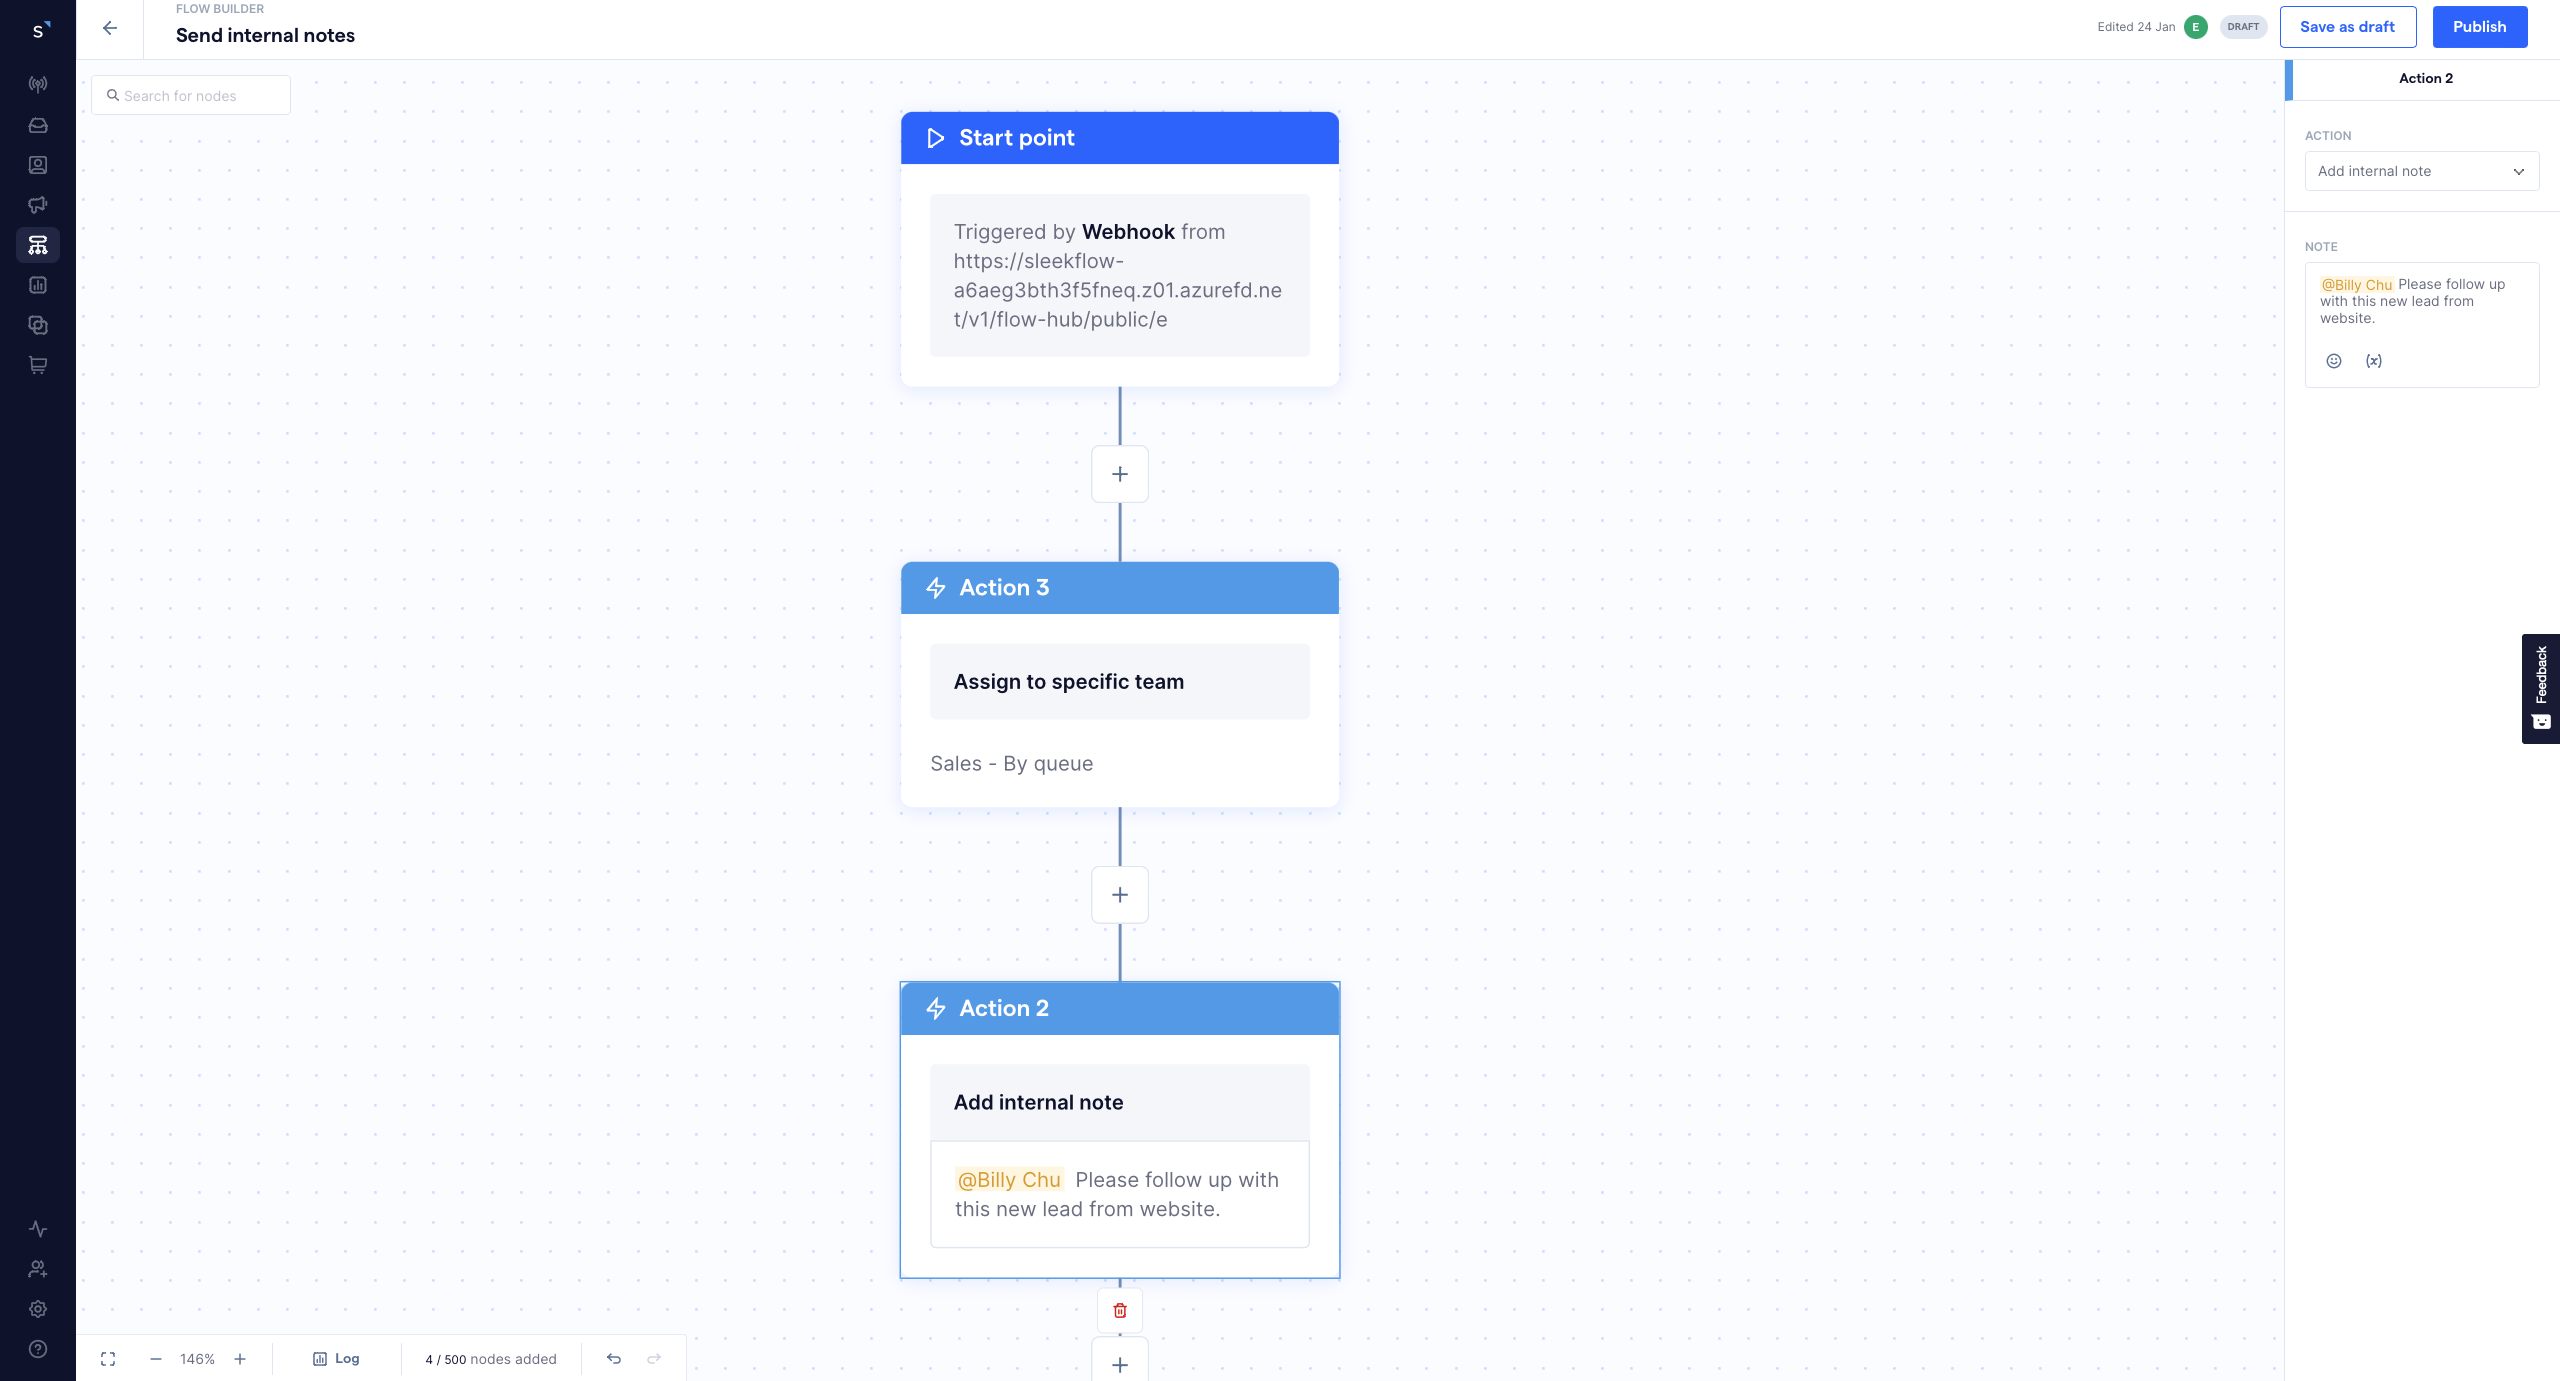Select the lightning bolt Action 2 icon

click(x=935, y=1007)
